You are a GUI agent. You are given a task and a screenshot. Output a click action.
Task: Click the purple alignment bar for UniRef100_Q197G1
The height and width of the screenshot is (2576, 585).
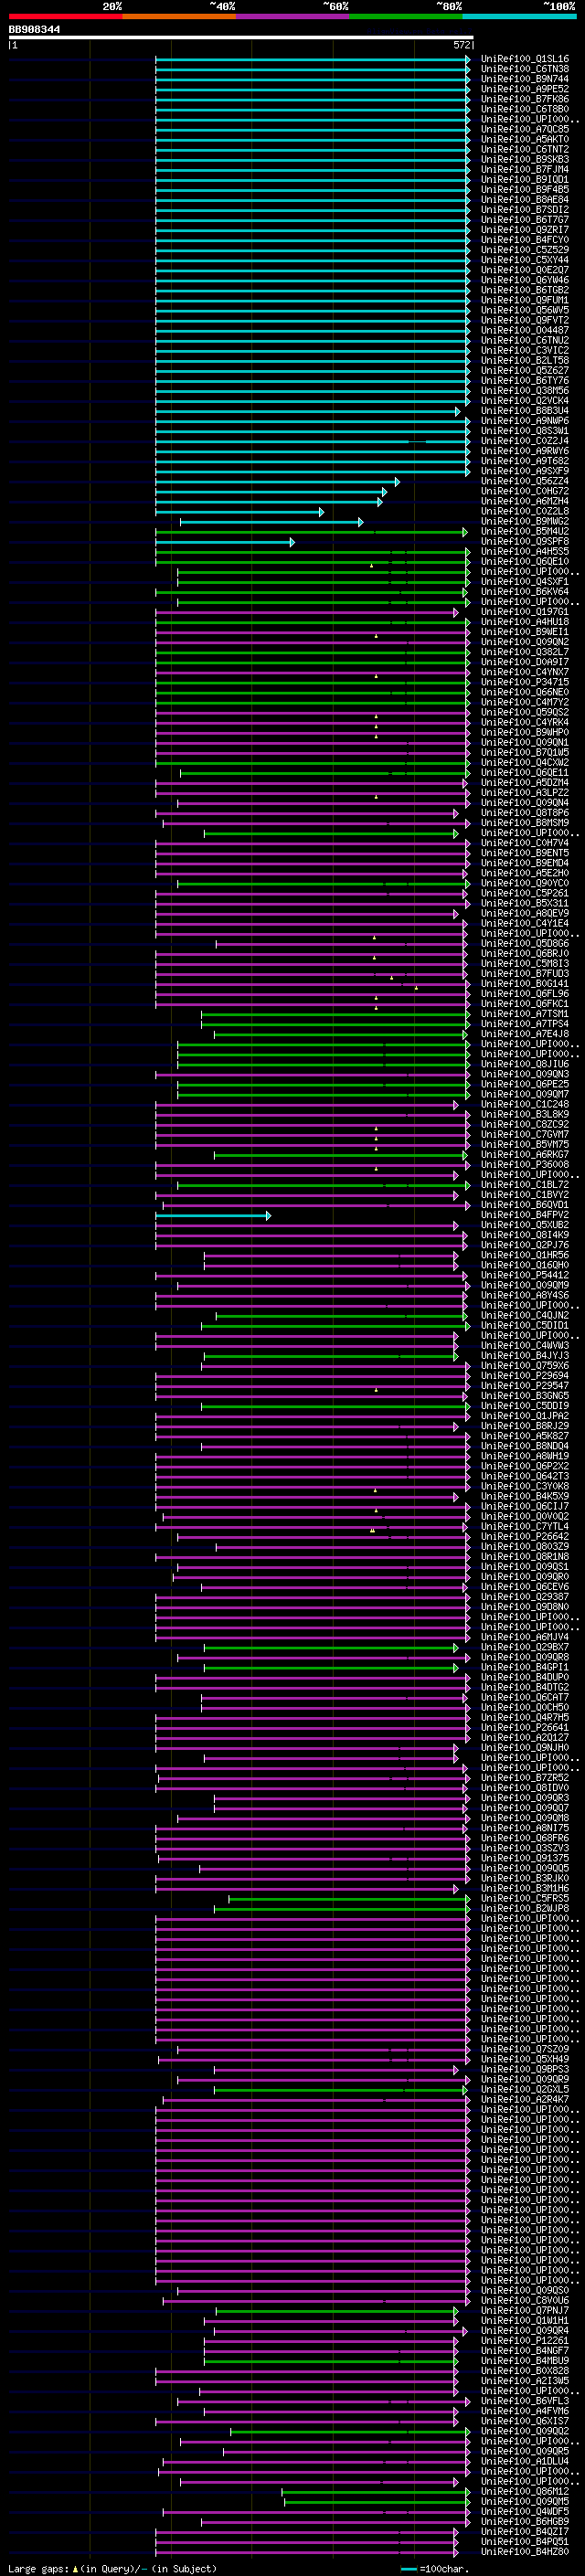pyautogui.click(x=306, y=612)
